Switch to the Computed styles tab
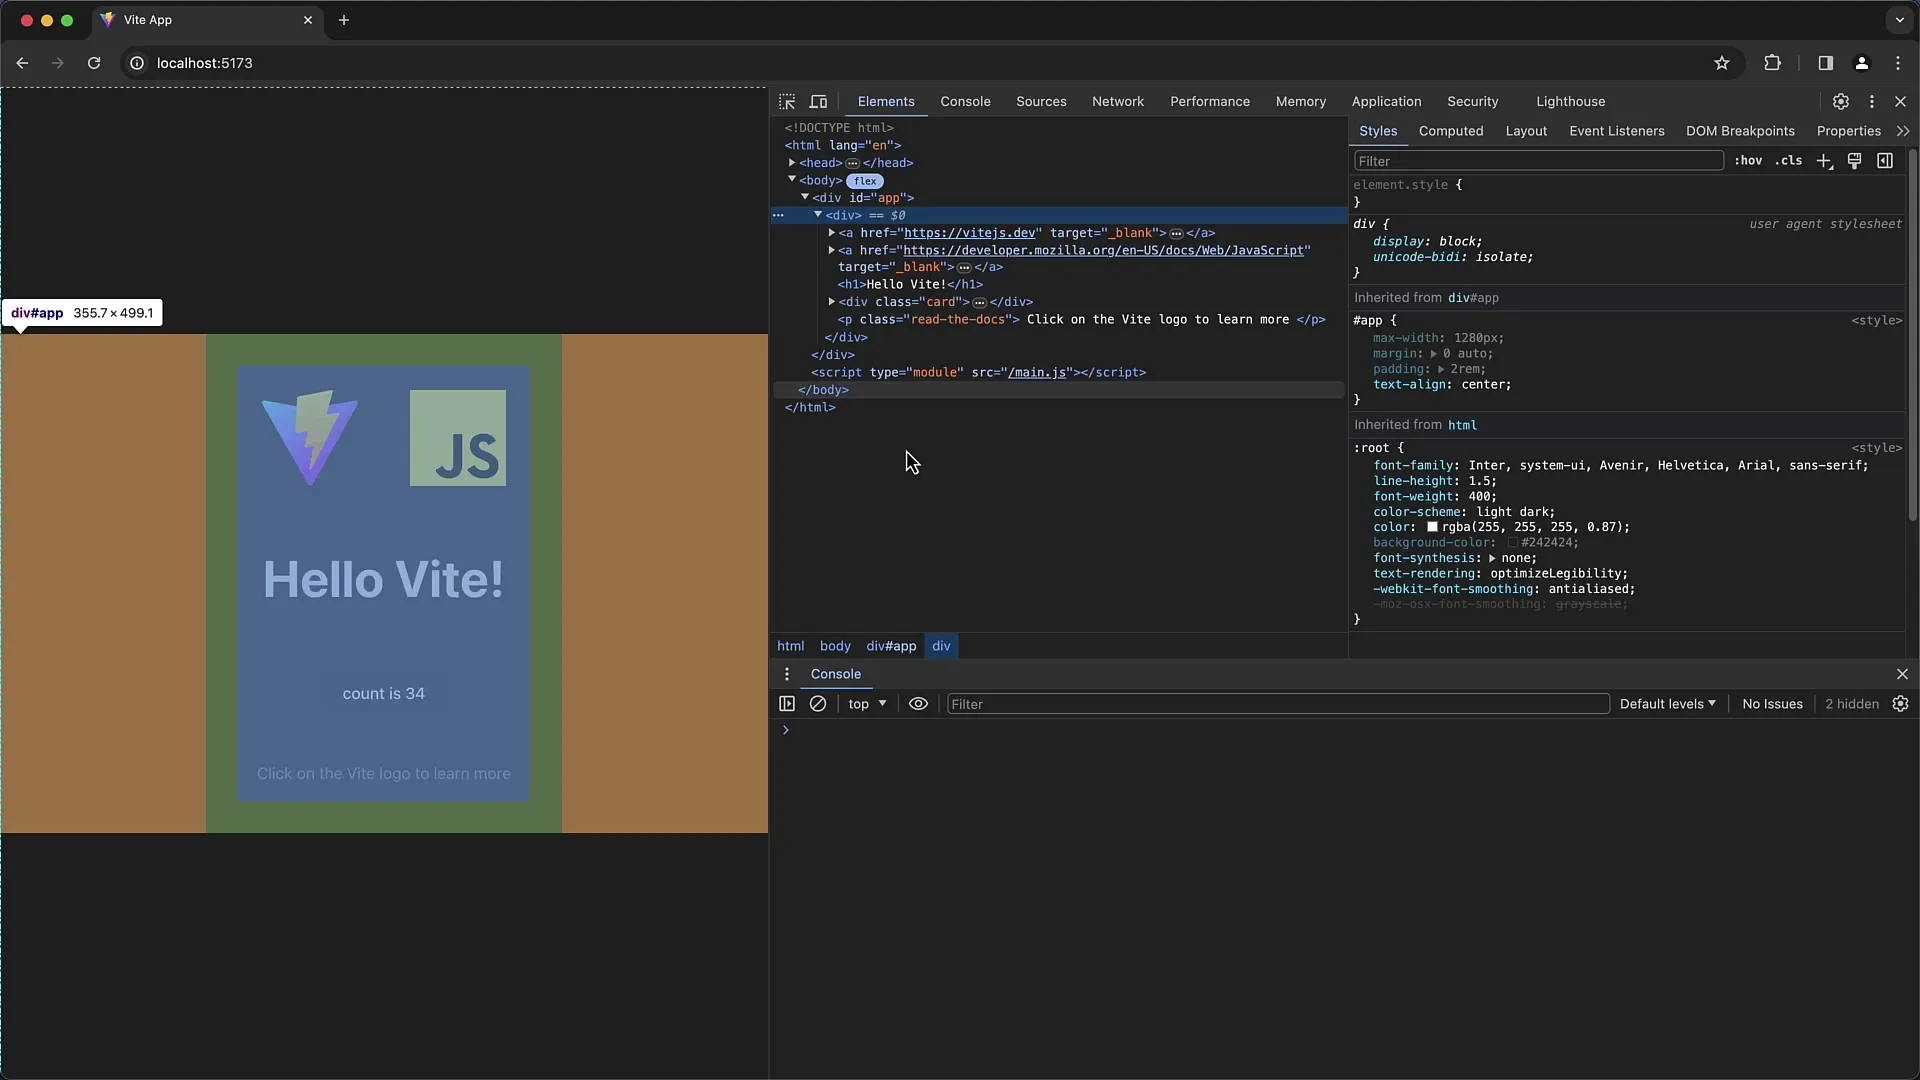This screenshot has width=1920, height=1080. pyautogui.click(x=1451, y=131)
